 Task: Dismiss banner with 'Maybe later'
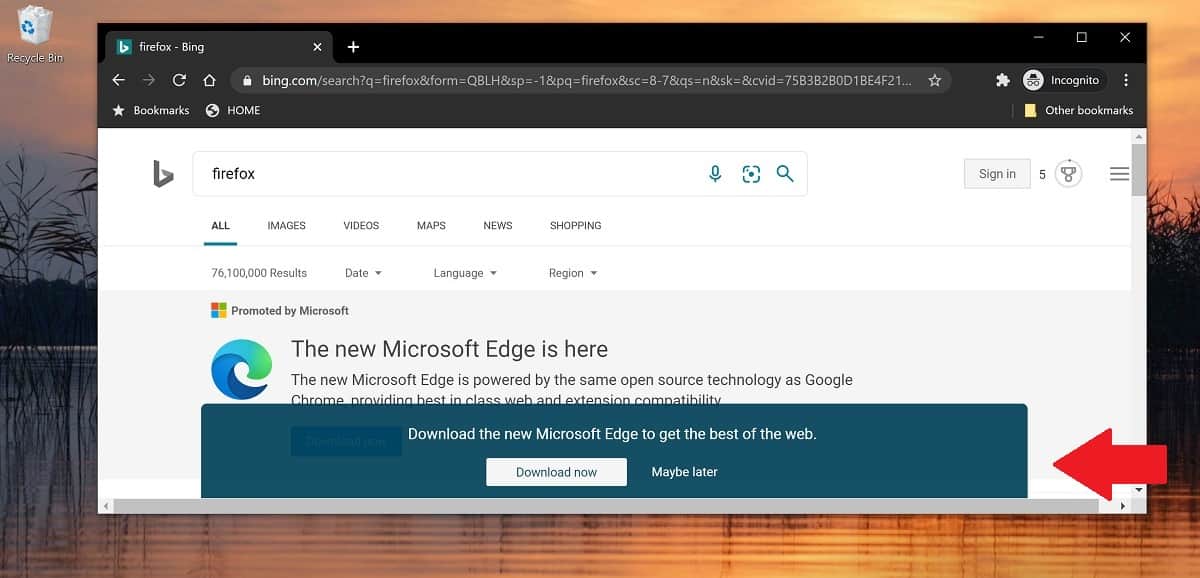pyautogui.click(x=684, y=472)
